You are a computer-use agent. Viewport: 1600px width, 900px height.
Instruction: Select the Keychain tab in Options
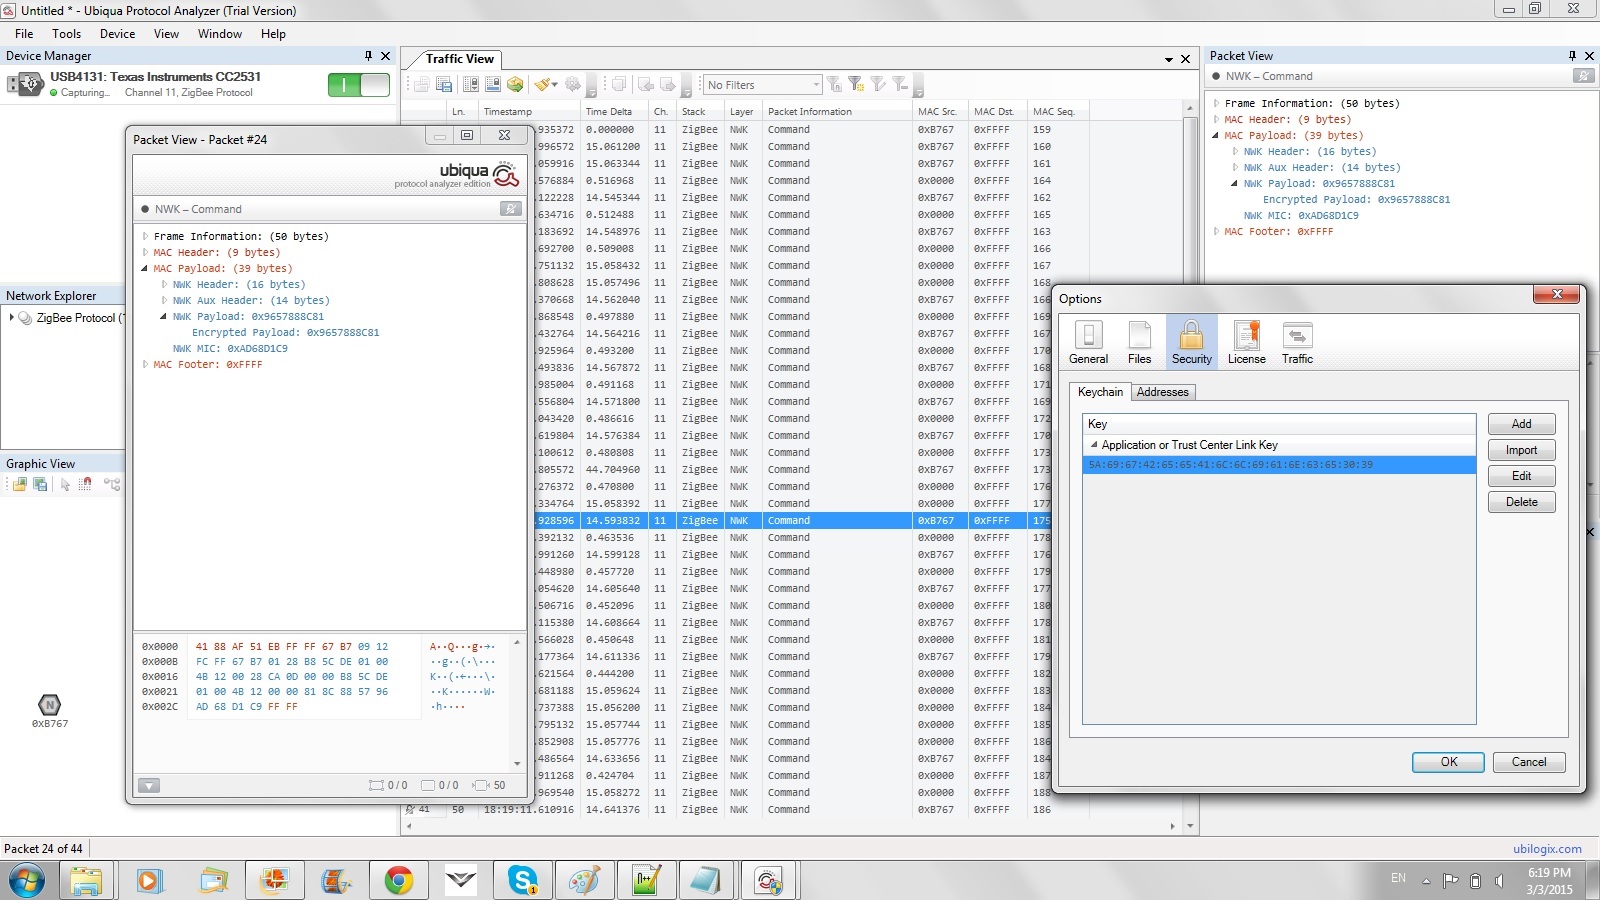point(1100,392)
